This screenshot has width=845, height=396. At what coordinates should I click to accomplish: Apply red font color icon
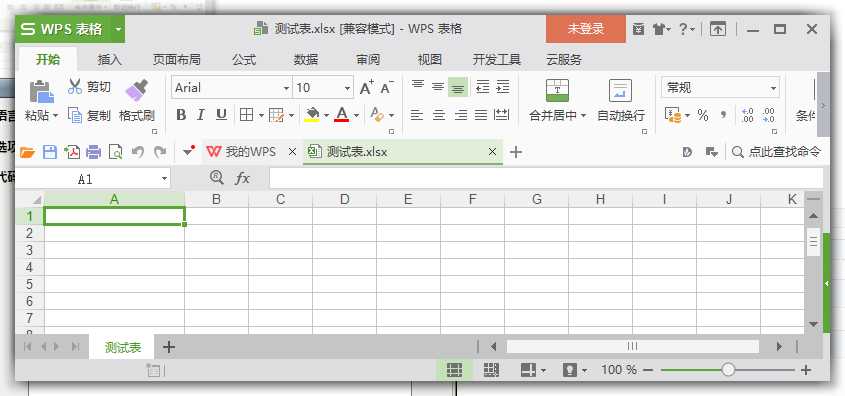pos(342,115)
